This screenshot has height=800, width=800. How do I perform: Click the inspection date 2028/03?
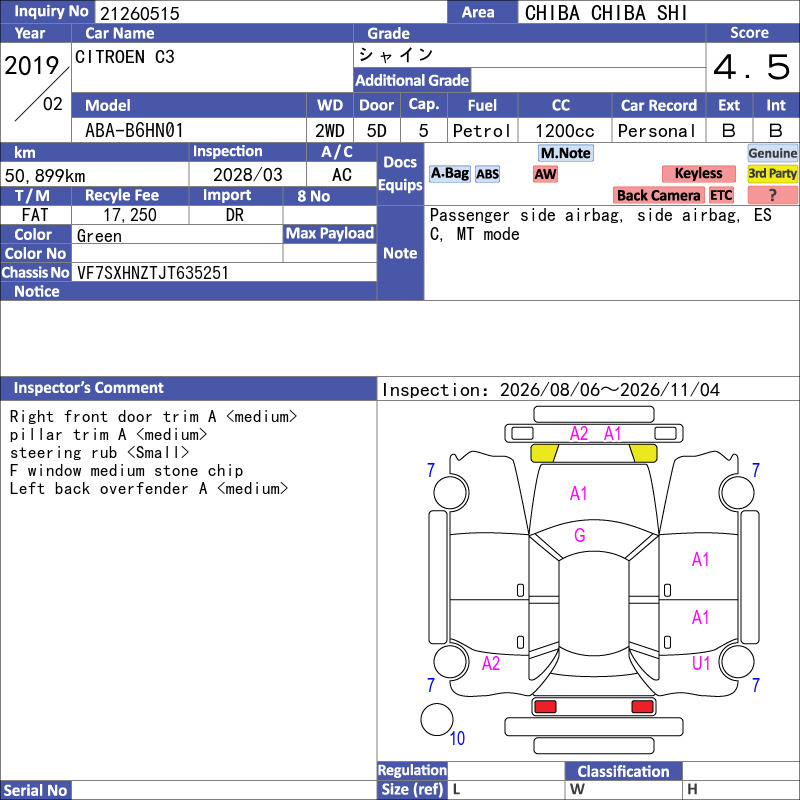tap(247, 175)
